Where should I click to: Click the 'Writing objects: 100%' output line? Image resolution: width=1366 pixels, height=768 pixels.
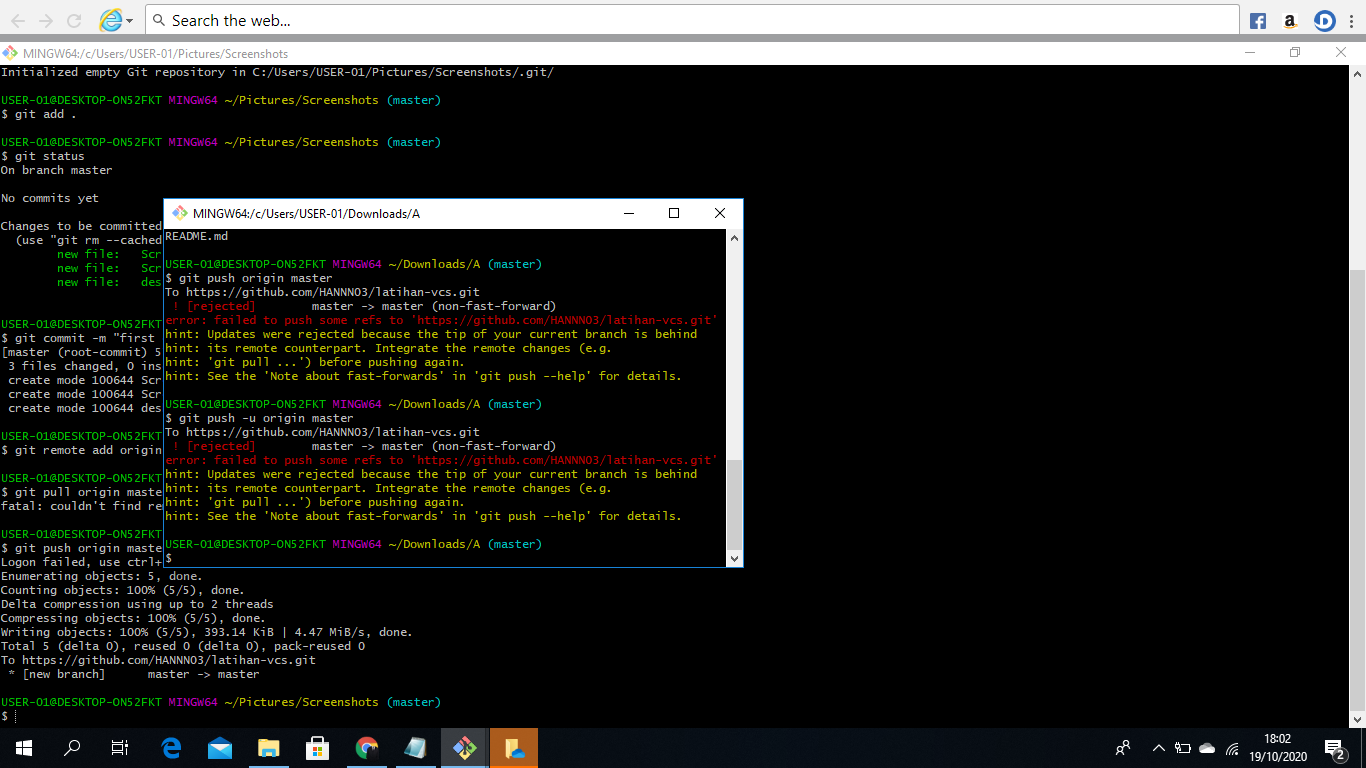click(206, 632)
